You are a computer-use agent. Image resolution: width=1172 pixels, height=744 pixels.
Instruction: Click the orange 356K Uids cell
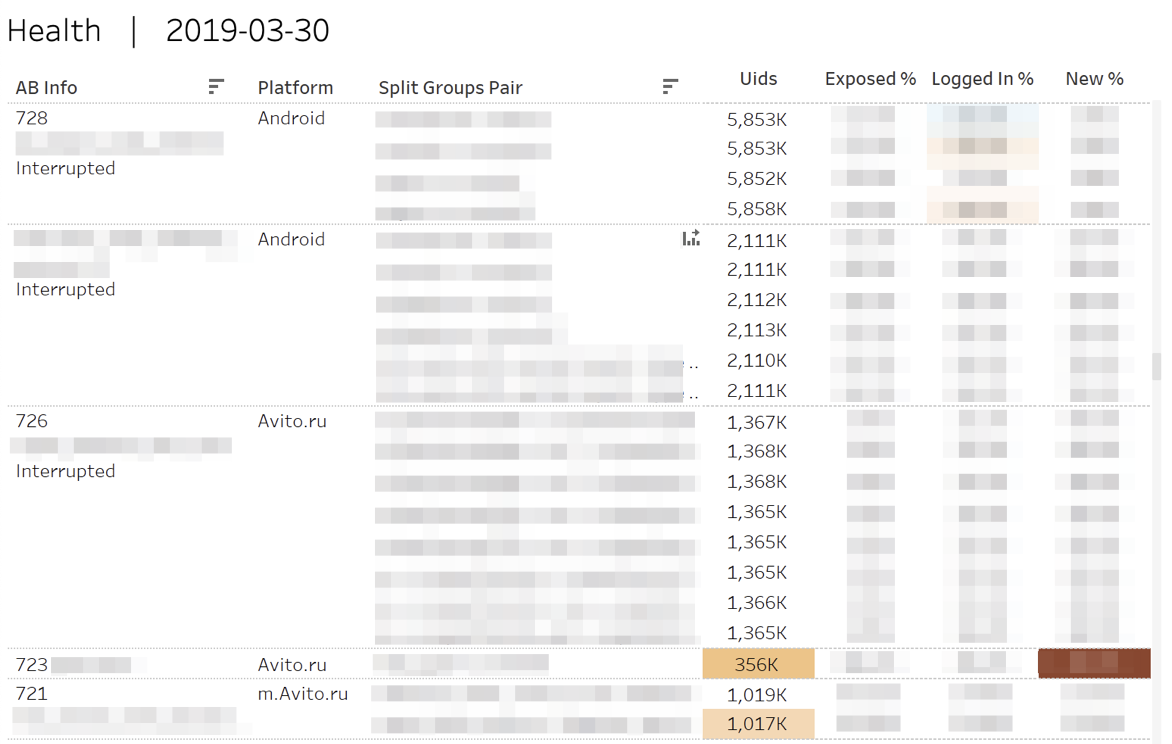pos(758,664)
